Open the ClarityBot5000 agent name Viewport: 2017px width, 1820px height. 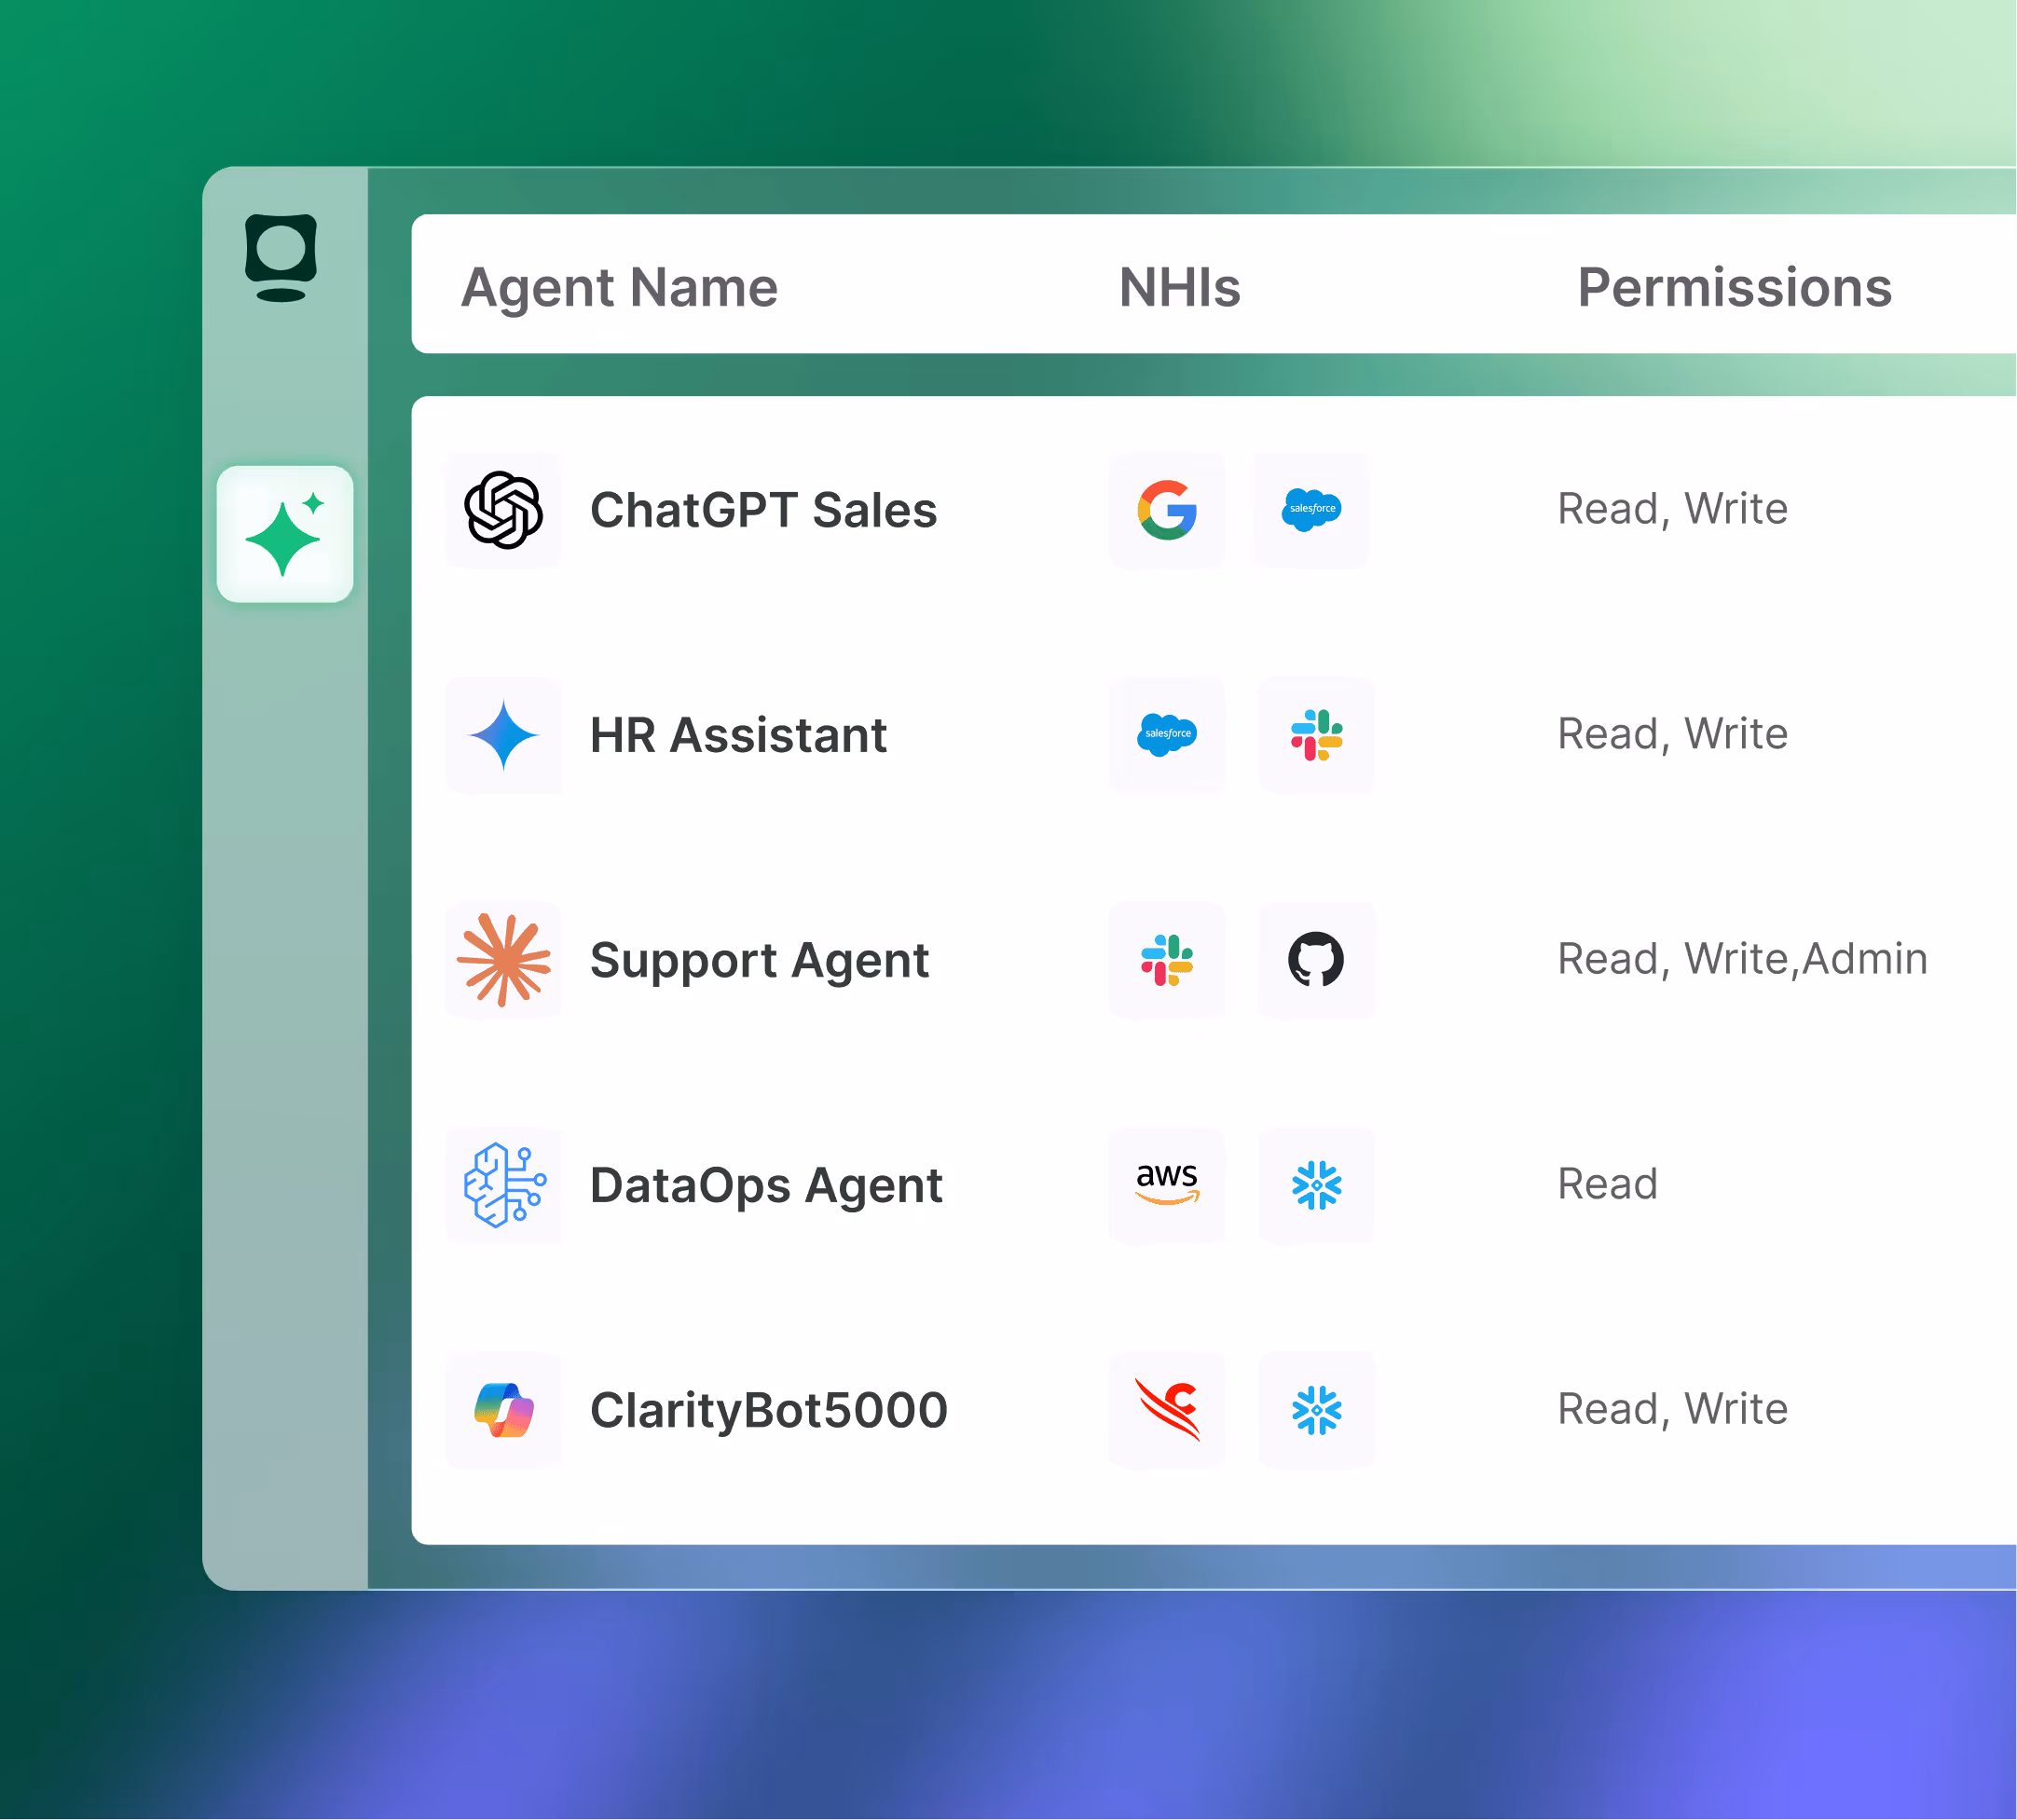pos(769,1410)
